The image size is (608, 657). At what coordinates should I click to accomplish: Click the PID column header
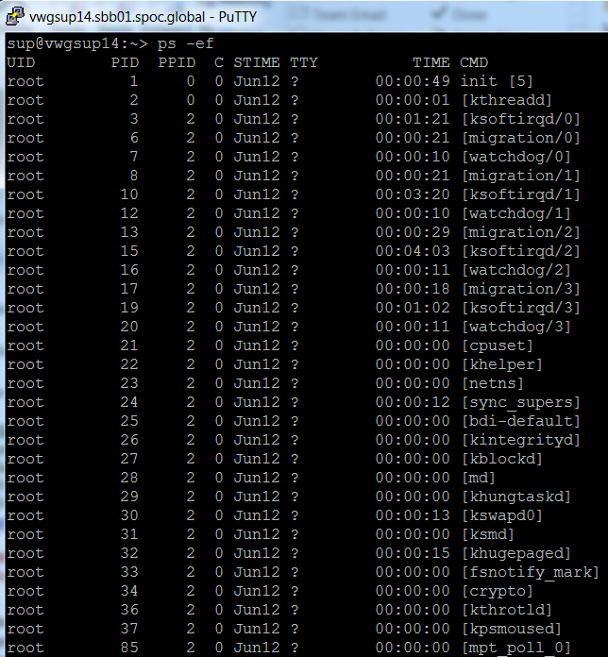pos(125,62)
